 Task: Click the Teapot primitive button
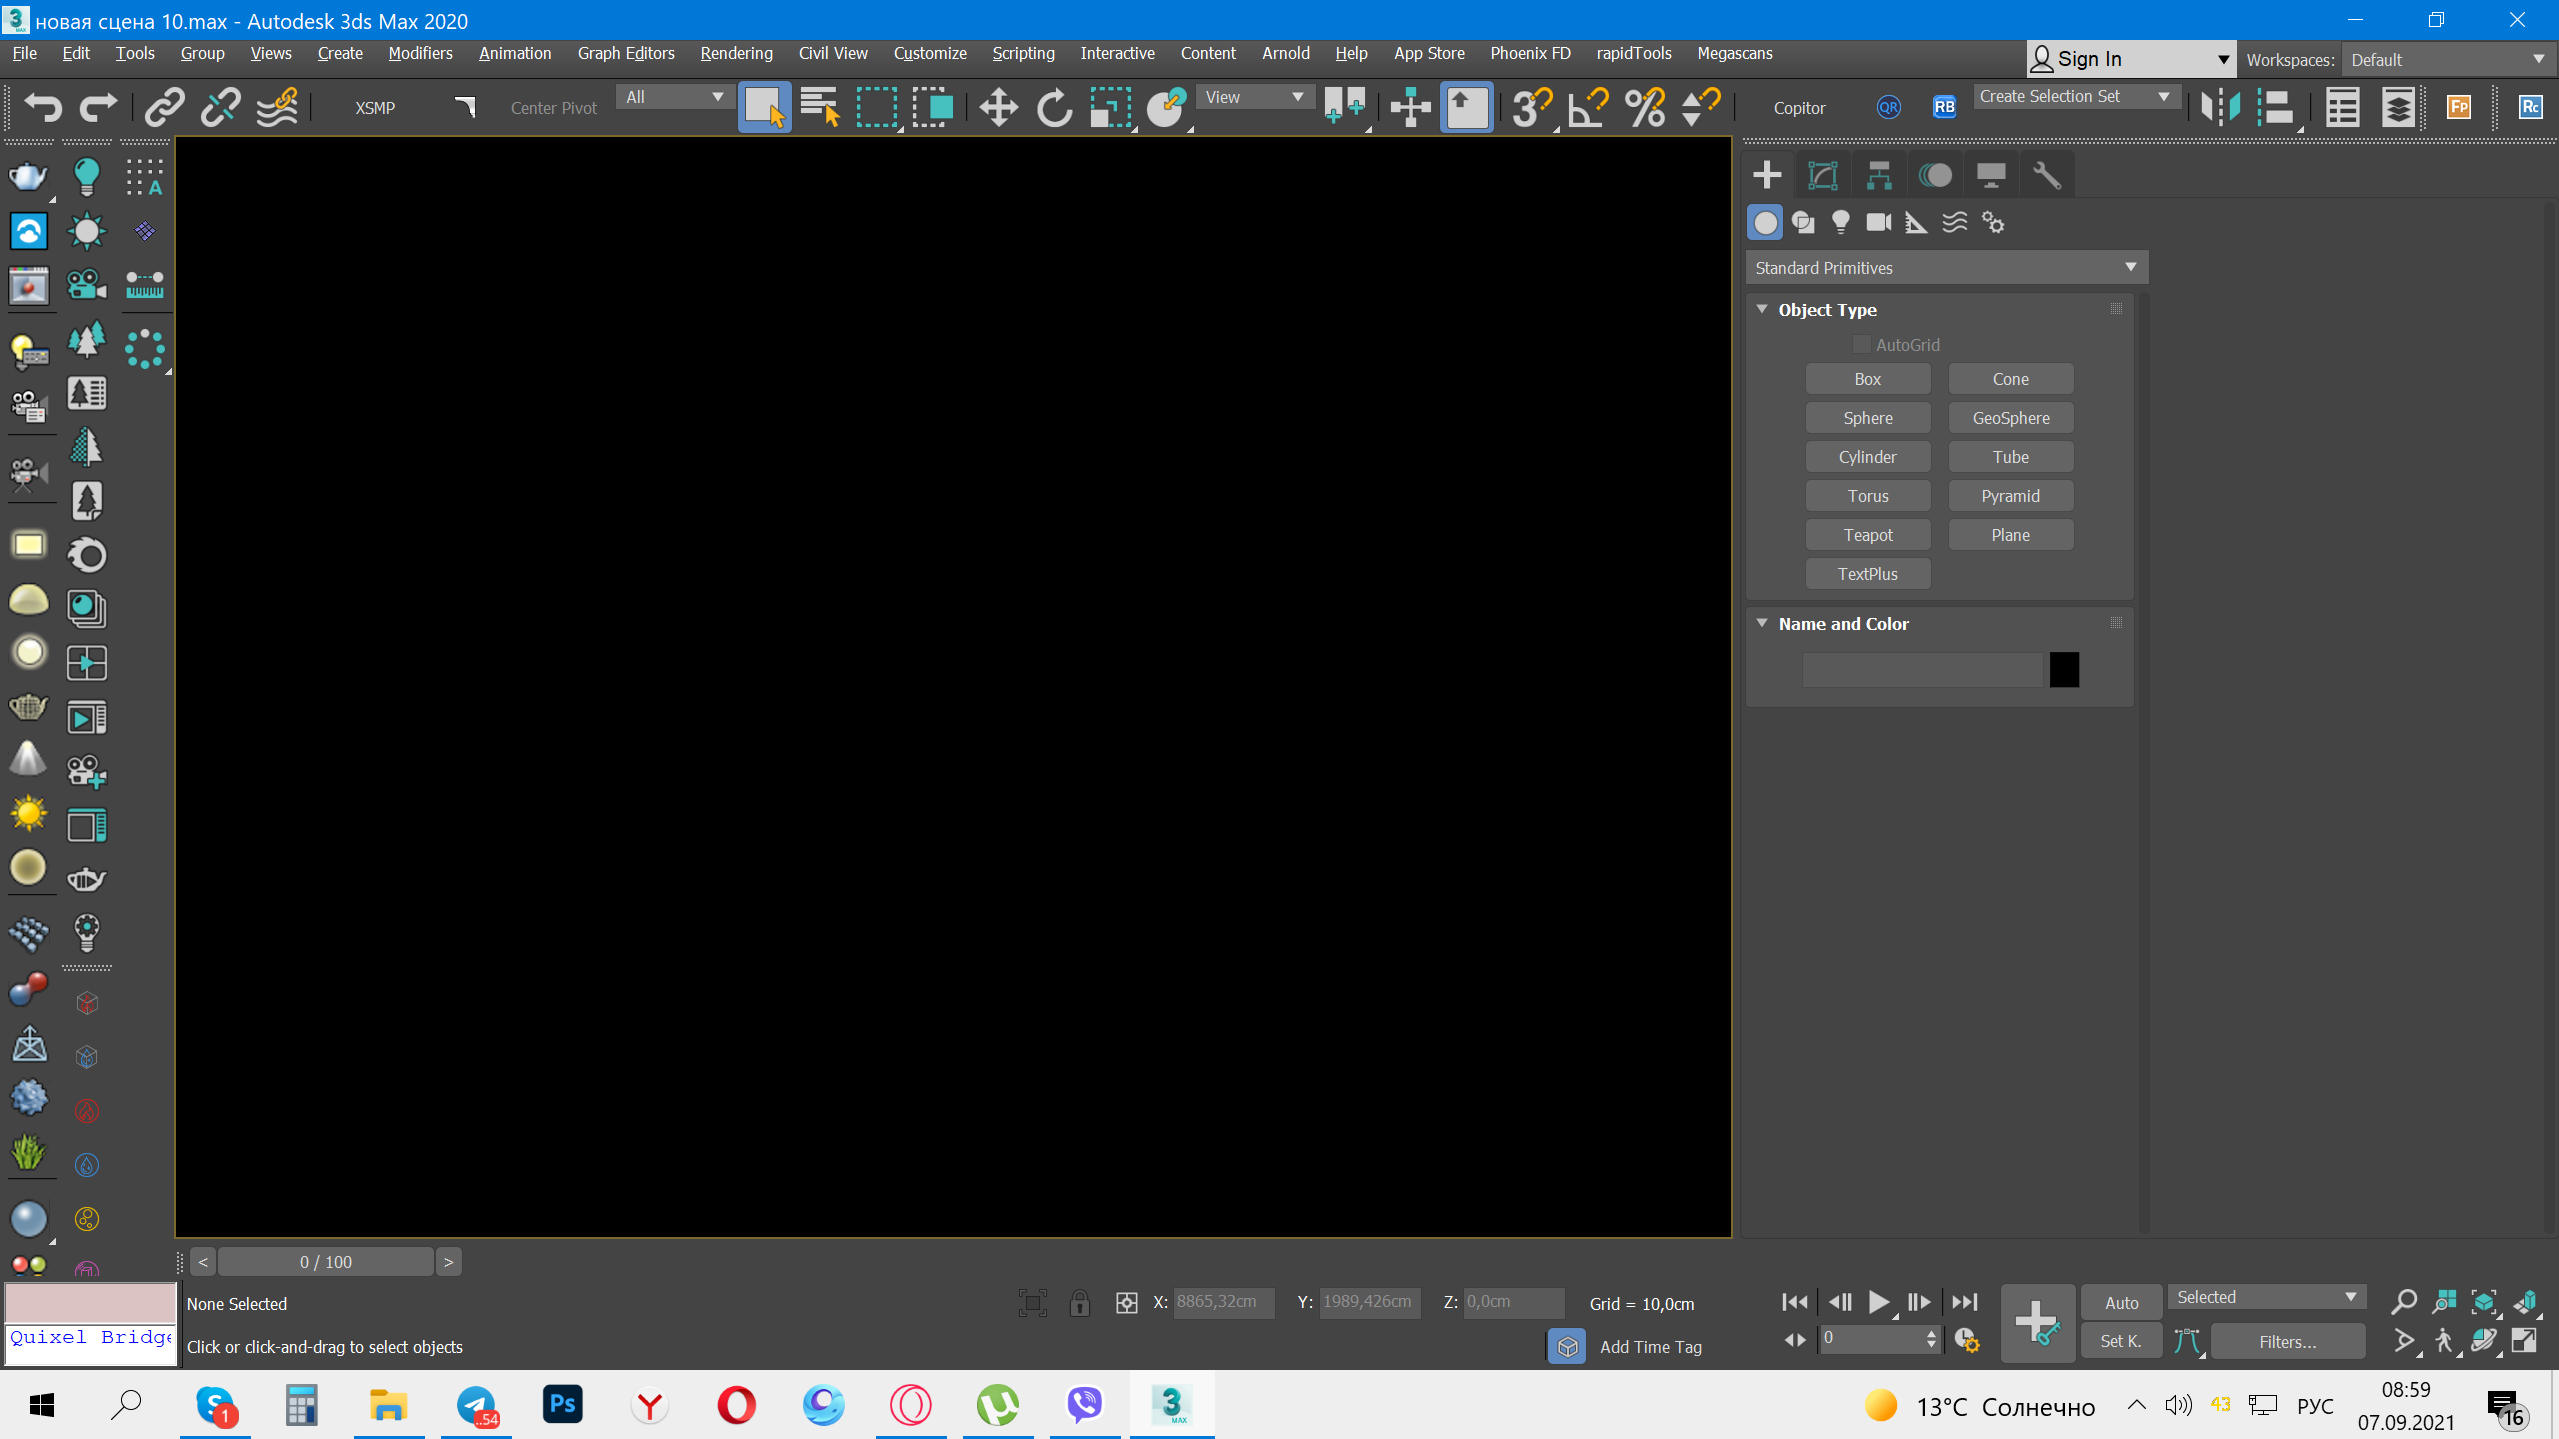pyautogui.click(x=1867, y=535)
